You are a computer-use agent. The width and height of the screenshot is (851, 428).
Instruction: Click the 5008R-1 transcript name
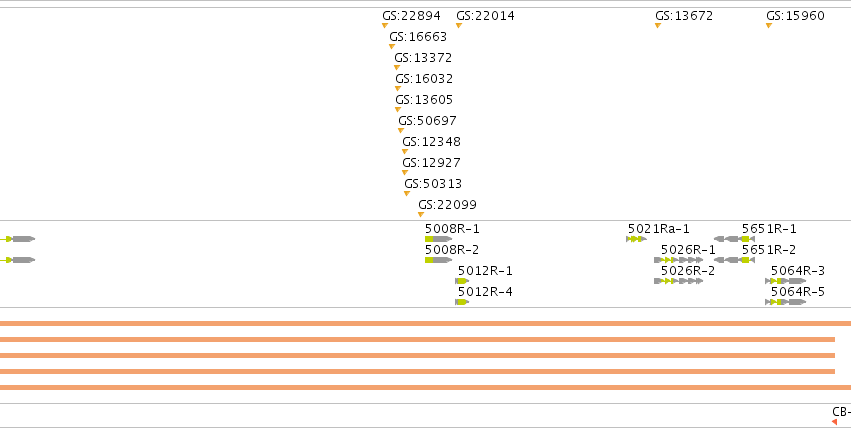click(452, 229)
